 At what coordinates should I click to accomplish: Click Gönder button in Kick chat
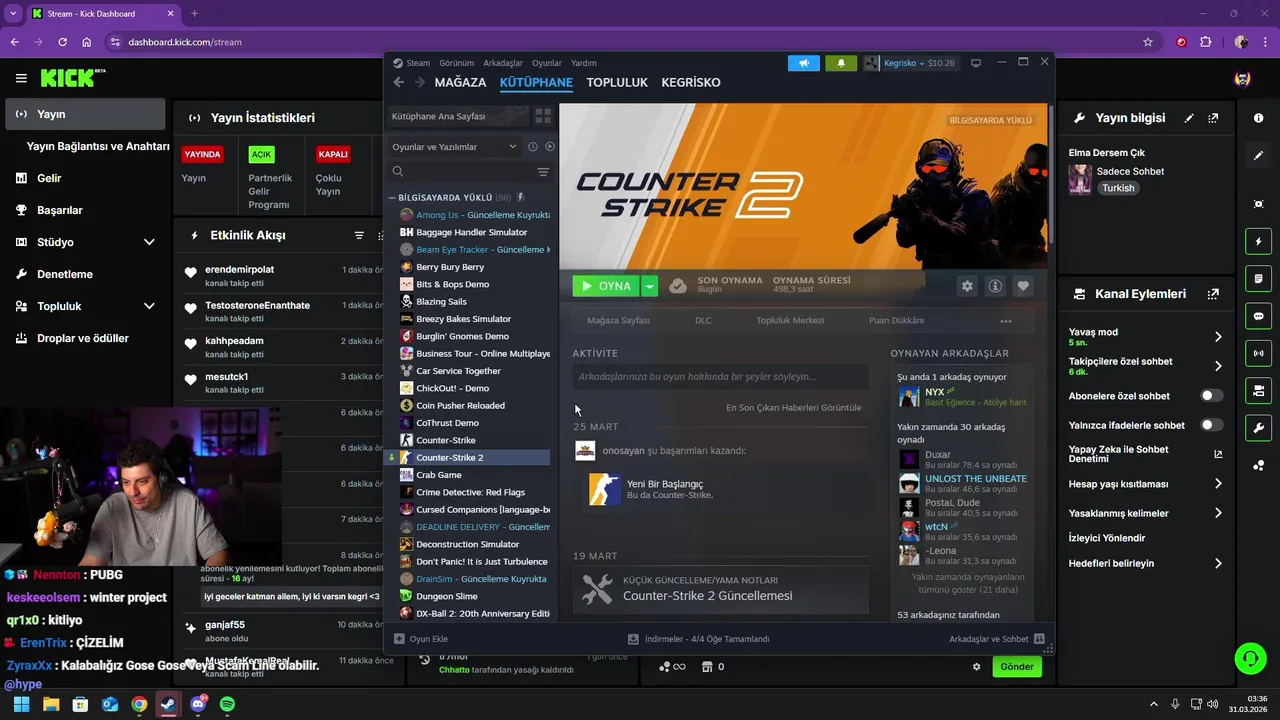pos(1017,667)
